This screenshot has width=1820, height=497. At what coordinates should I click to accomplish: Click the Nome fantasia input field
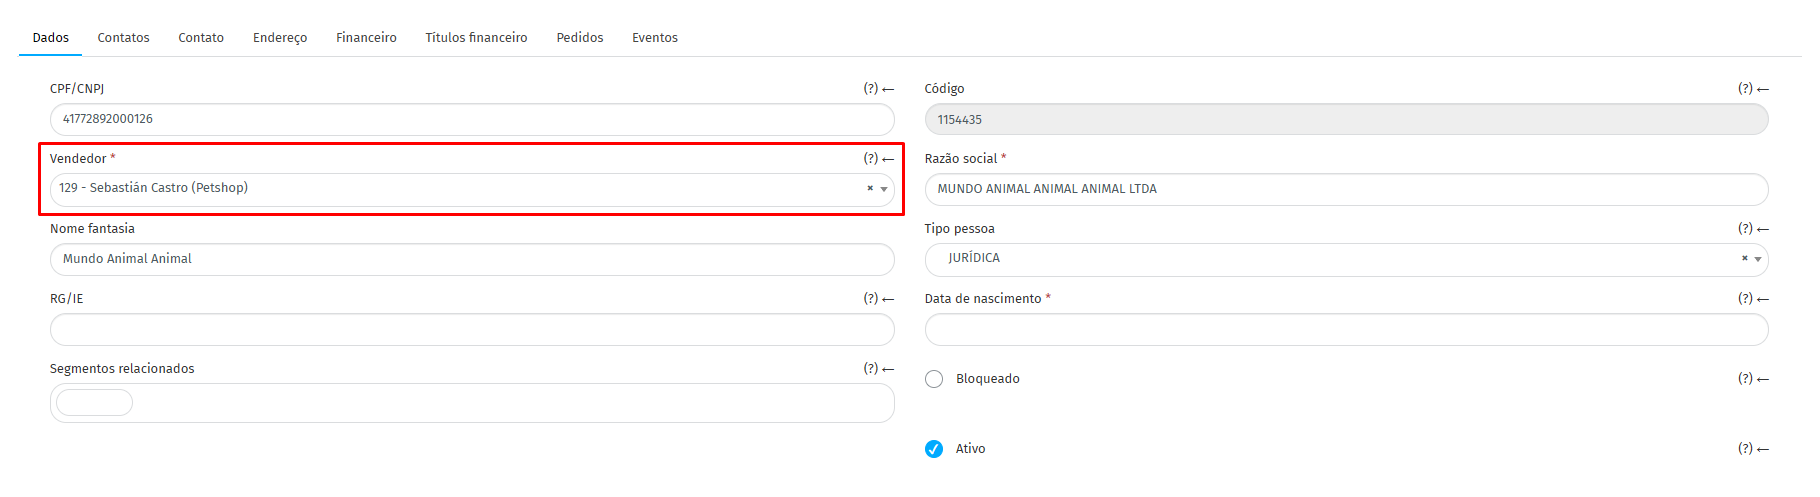[x=472, y=259]
